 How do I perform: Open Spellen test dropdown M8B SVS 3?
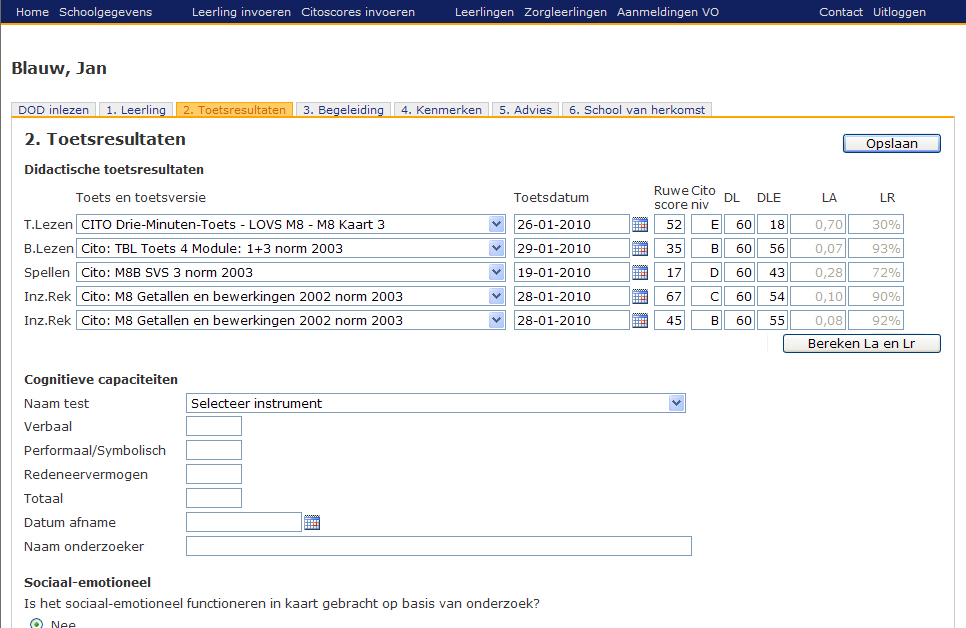point(291,272)
